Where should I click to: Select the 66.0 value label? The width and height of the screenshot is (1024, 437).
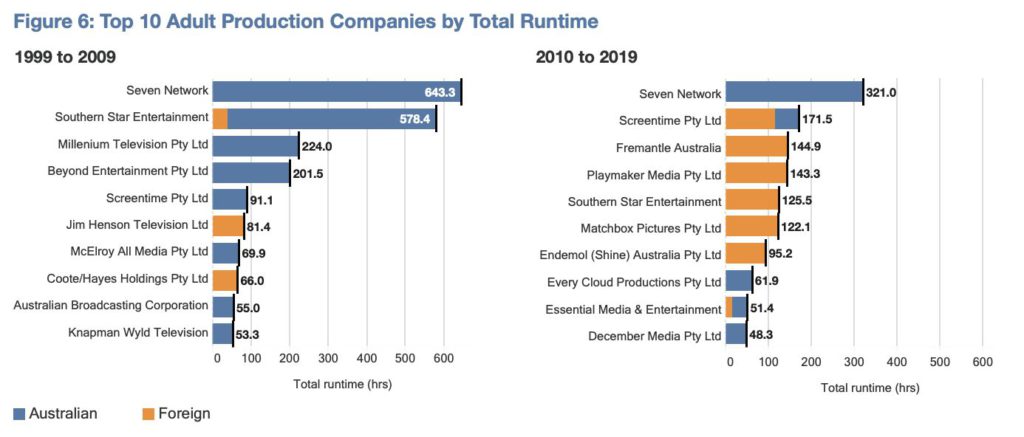252,282
